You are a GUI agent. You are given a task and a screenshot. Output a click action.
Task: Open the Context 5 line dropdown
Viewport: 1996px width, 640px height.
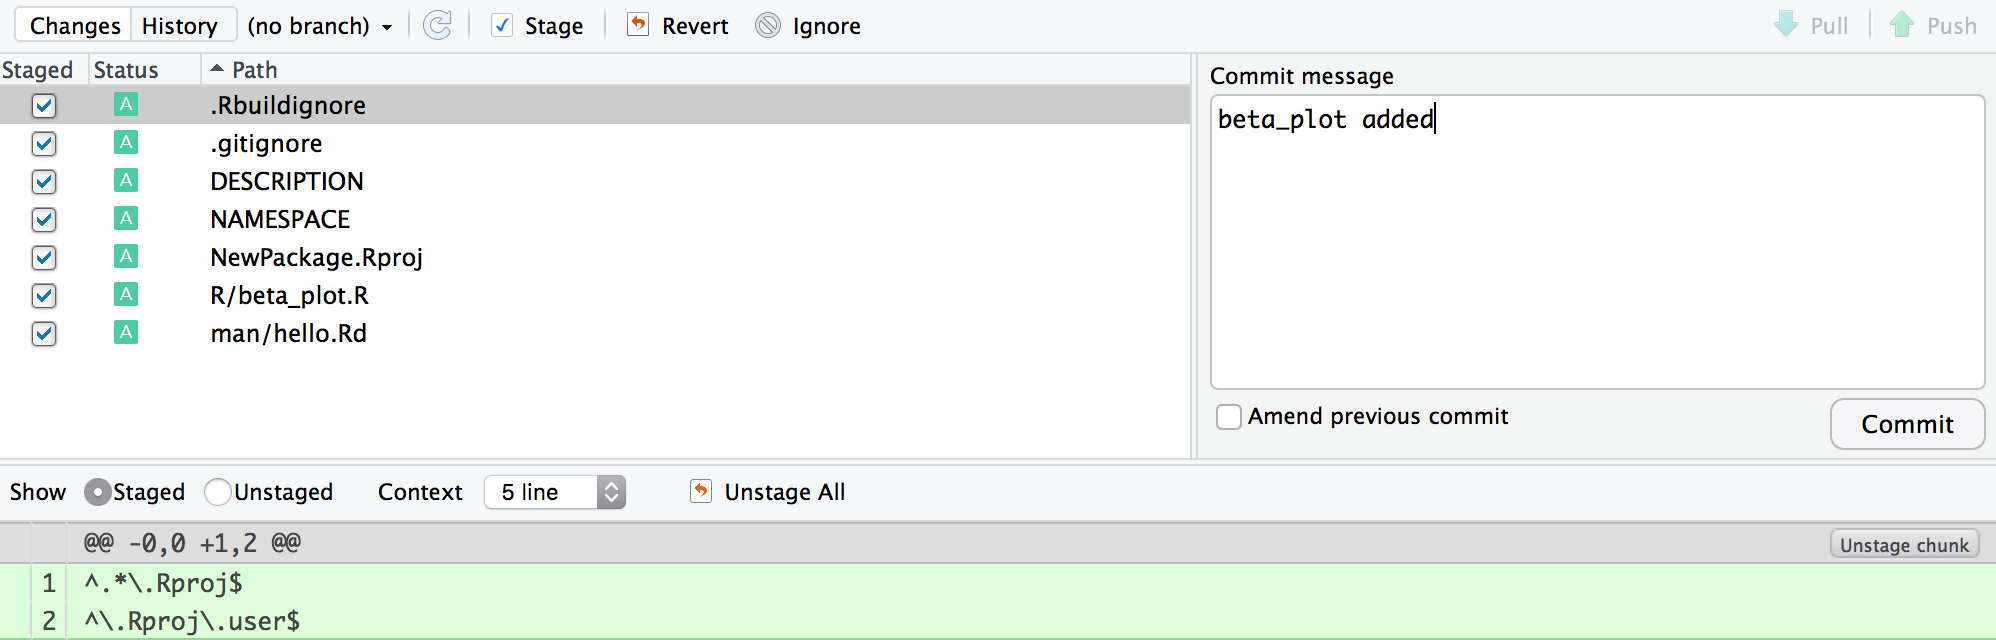tap(555, 492)
